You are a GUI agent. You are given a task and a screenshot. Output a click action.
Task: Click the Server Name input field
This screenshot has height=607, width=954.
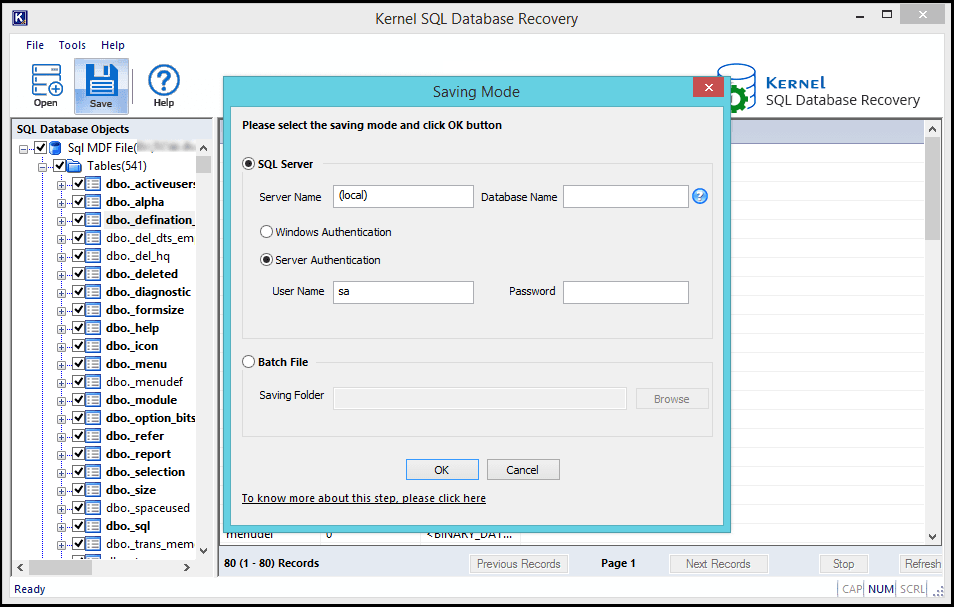pos(403,196)
